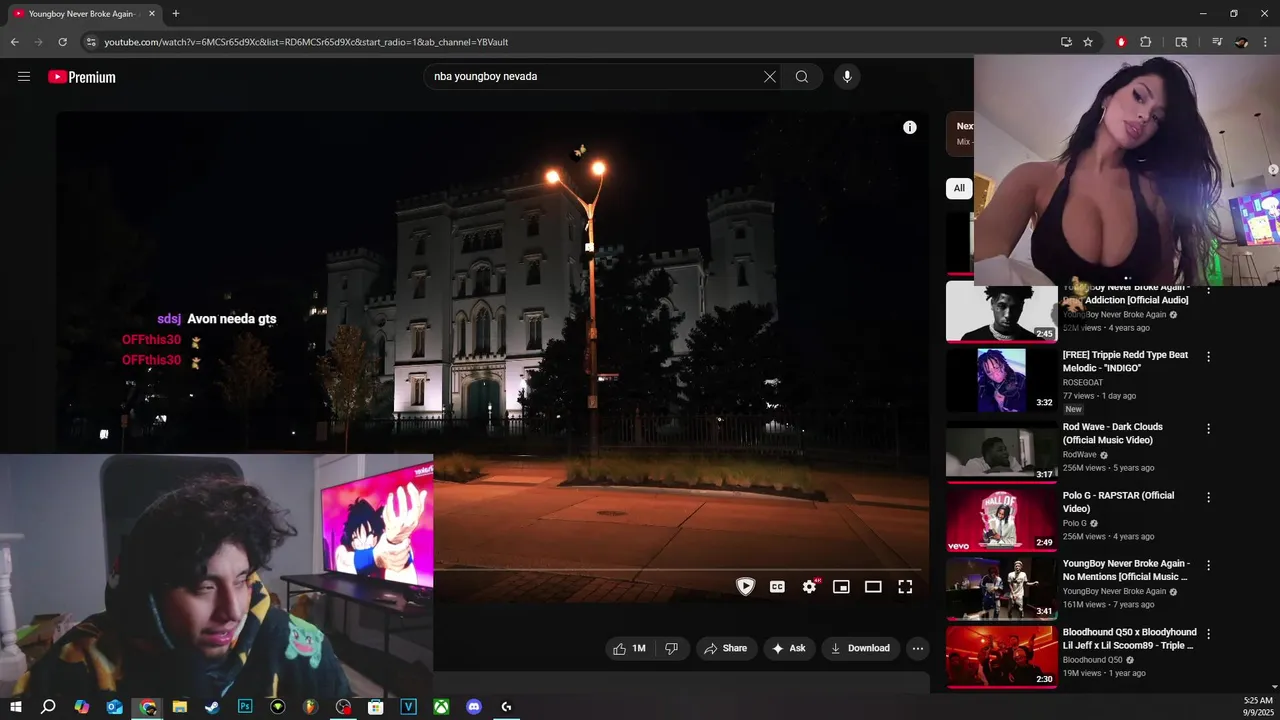Viewport: 1280px width, 720px height.
Task: Play Rod Wave Dark Clouds thumbnail
Action: 1001,450
